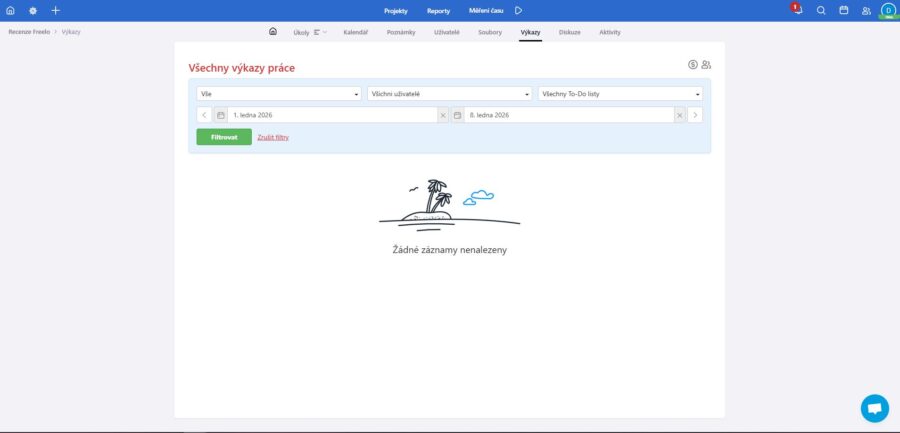Viewport: 900px width, 433px height.
Task: Click the Všechny výkazy práce heading
Action: [x=242, y=68]
